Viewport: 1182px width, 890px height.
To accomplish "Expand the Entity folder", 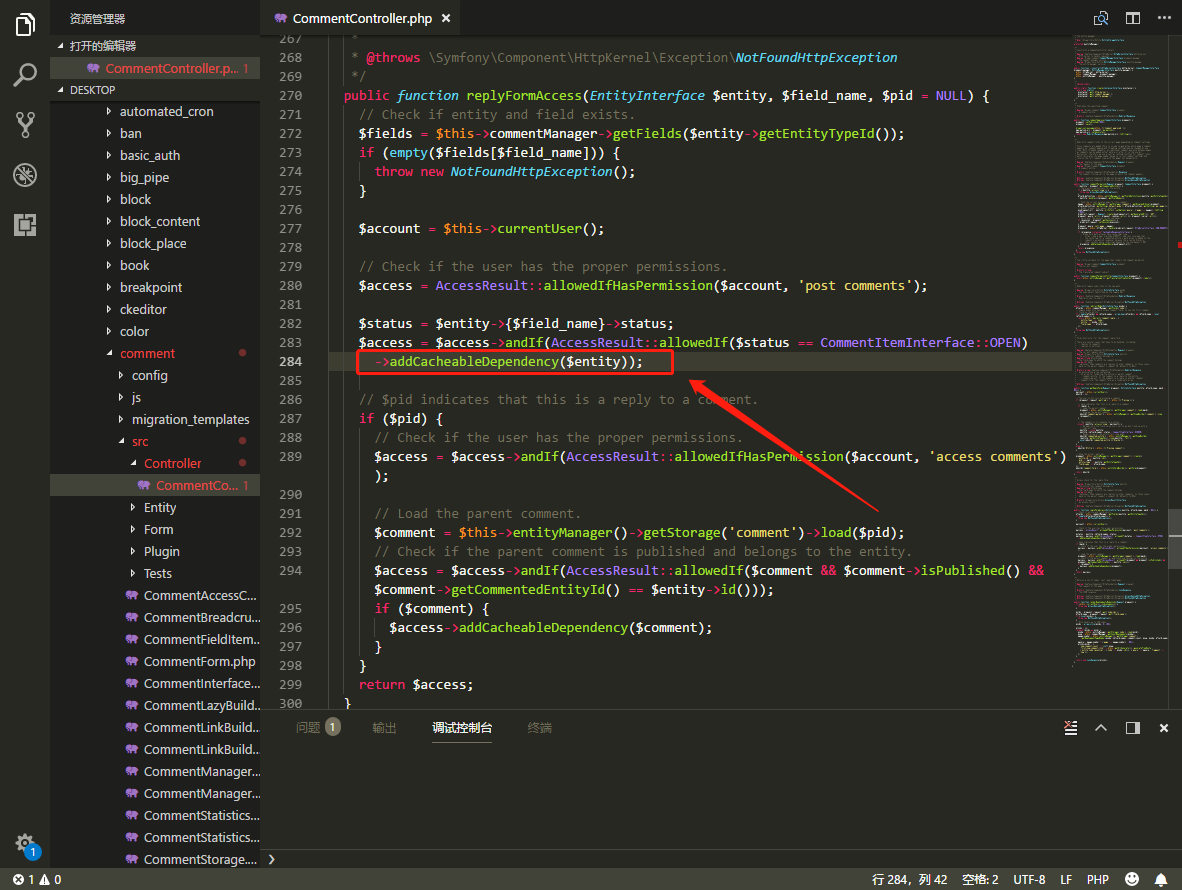I will (x=155, y=507).
